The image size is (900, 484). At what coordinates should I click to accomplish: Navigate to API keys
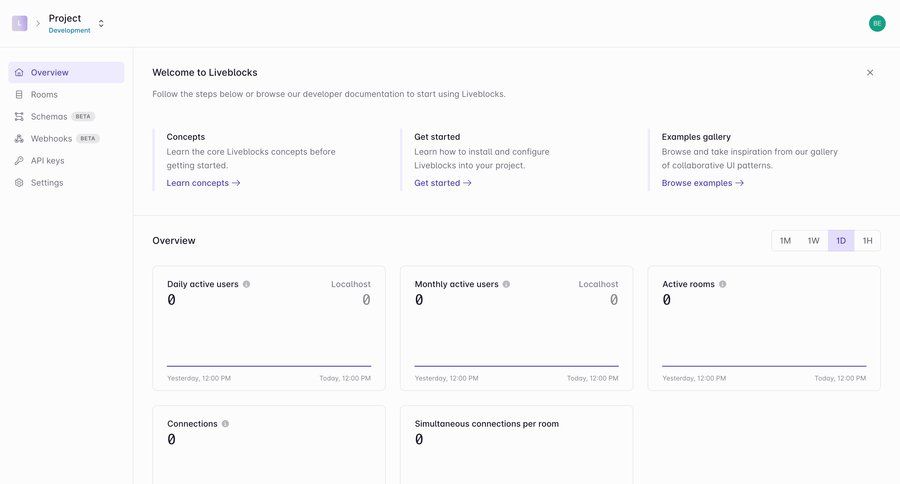coord(66,161)
